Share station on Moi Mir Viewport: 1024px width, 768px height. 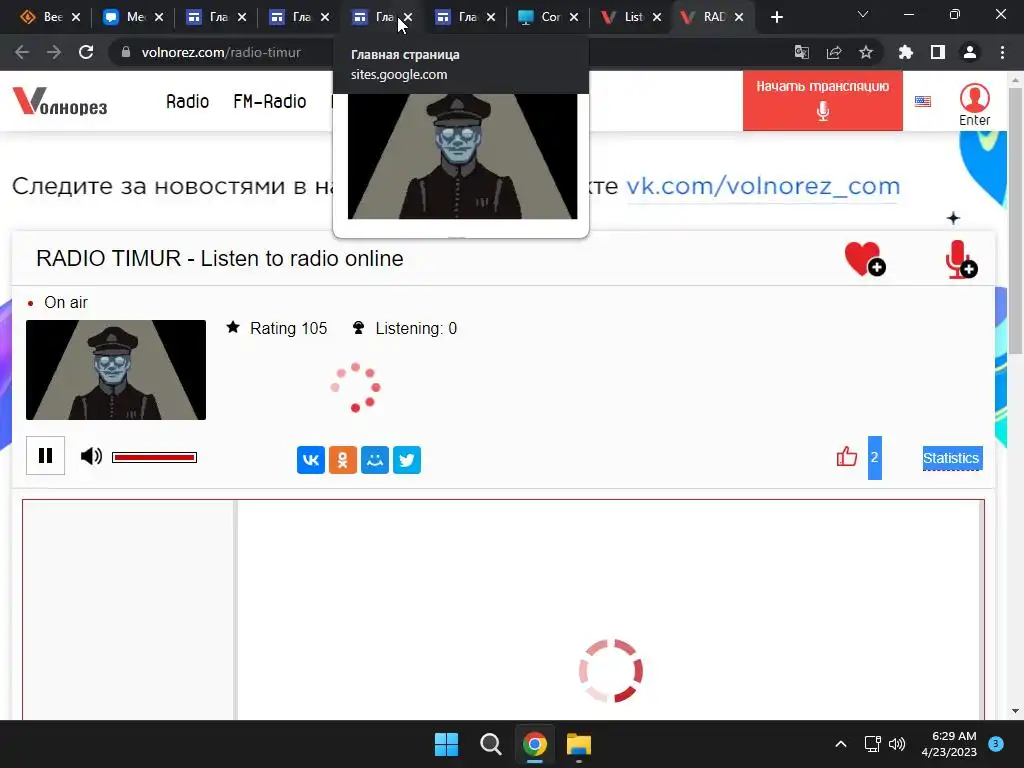(375, 460)
